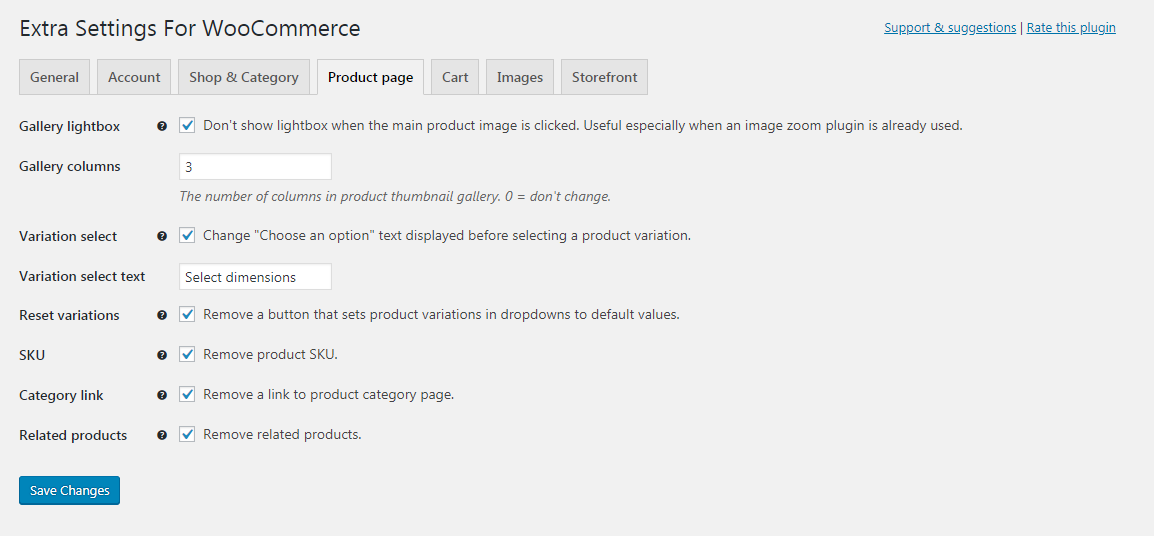Toggle the Reset variations checkbox
Screen dimensions: 1154x536
point(187,314)
